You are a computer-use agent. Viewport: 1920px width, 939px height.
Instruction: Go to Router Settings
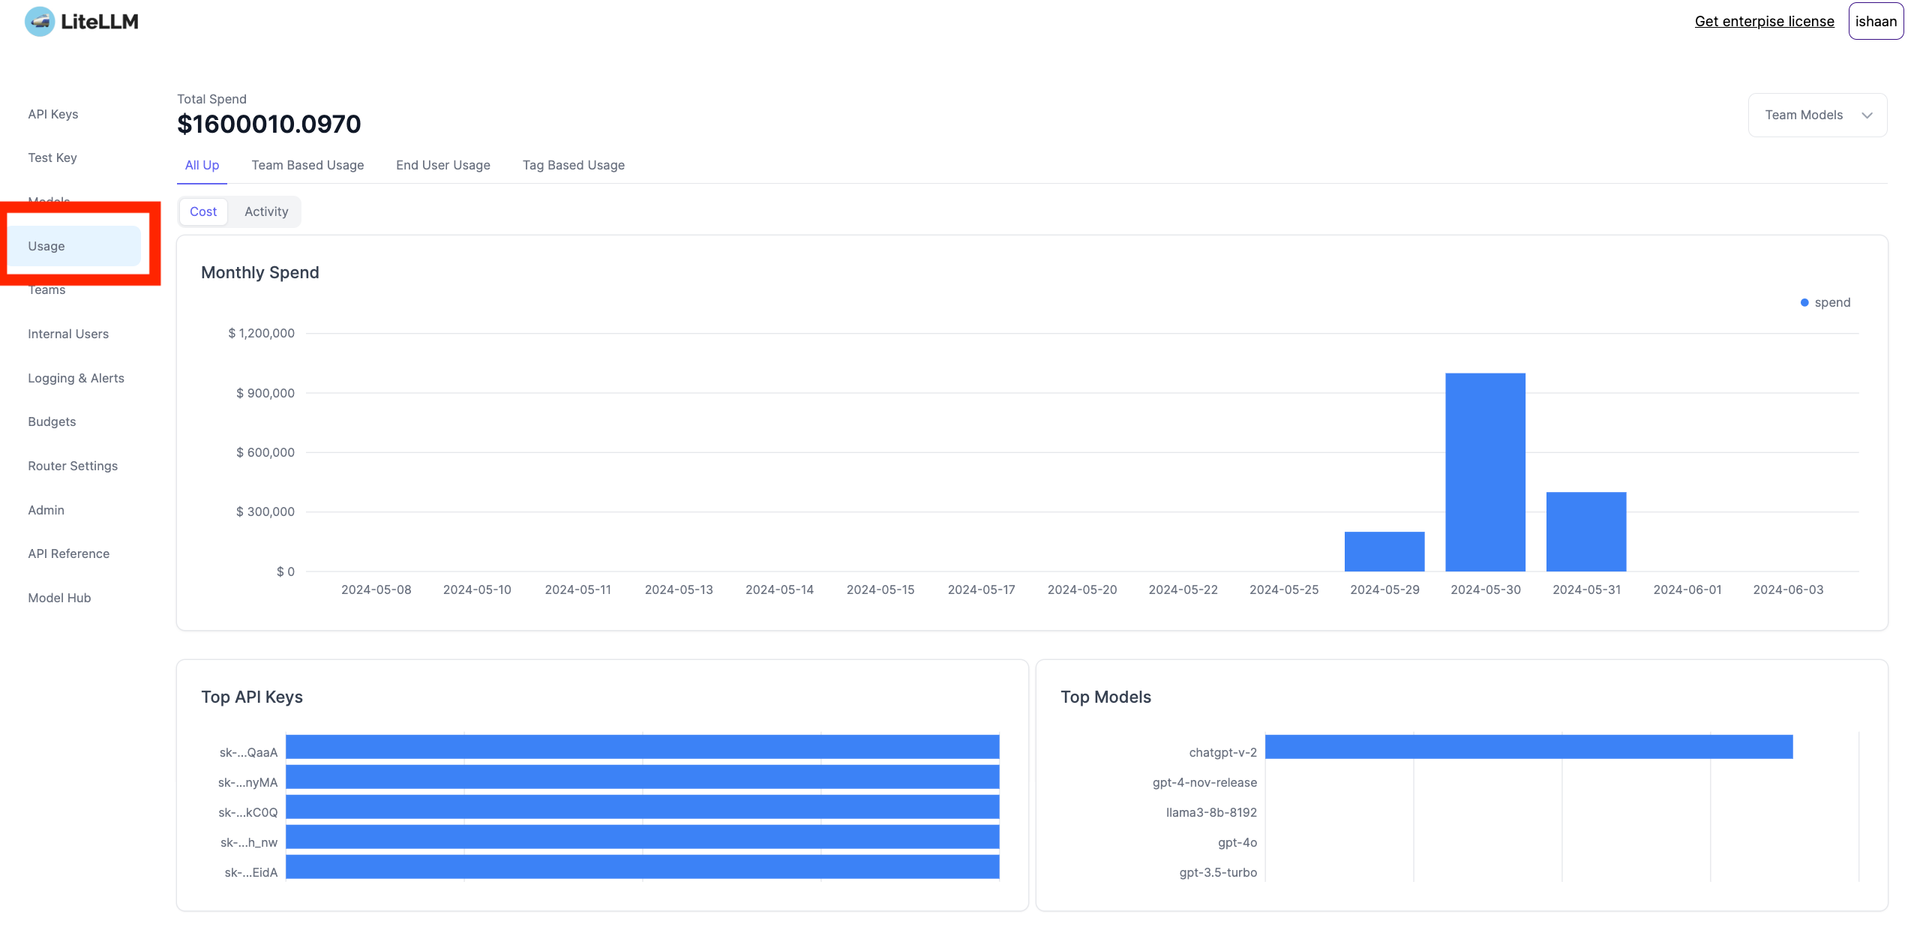tap(72, 465)
